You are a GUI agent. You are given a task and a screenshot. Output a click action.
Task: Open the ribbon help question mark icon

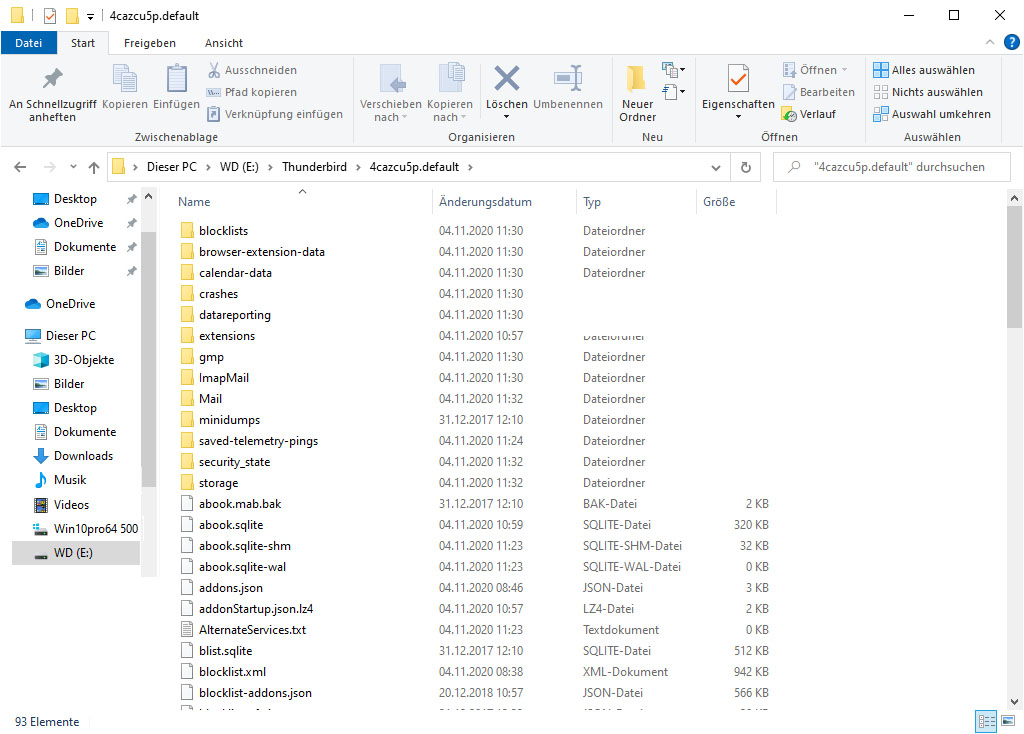click(1011, 42)
